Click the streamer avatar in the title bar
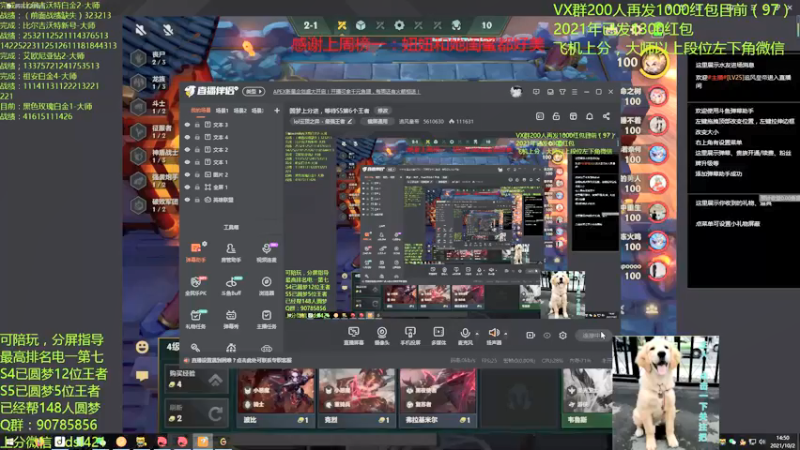The height and width of the screenshot is (450, 800). [516, 92]
